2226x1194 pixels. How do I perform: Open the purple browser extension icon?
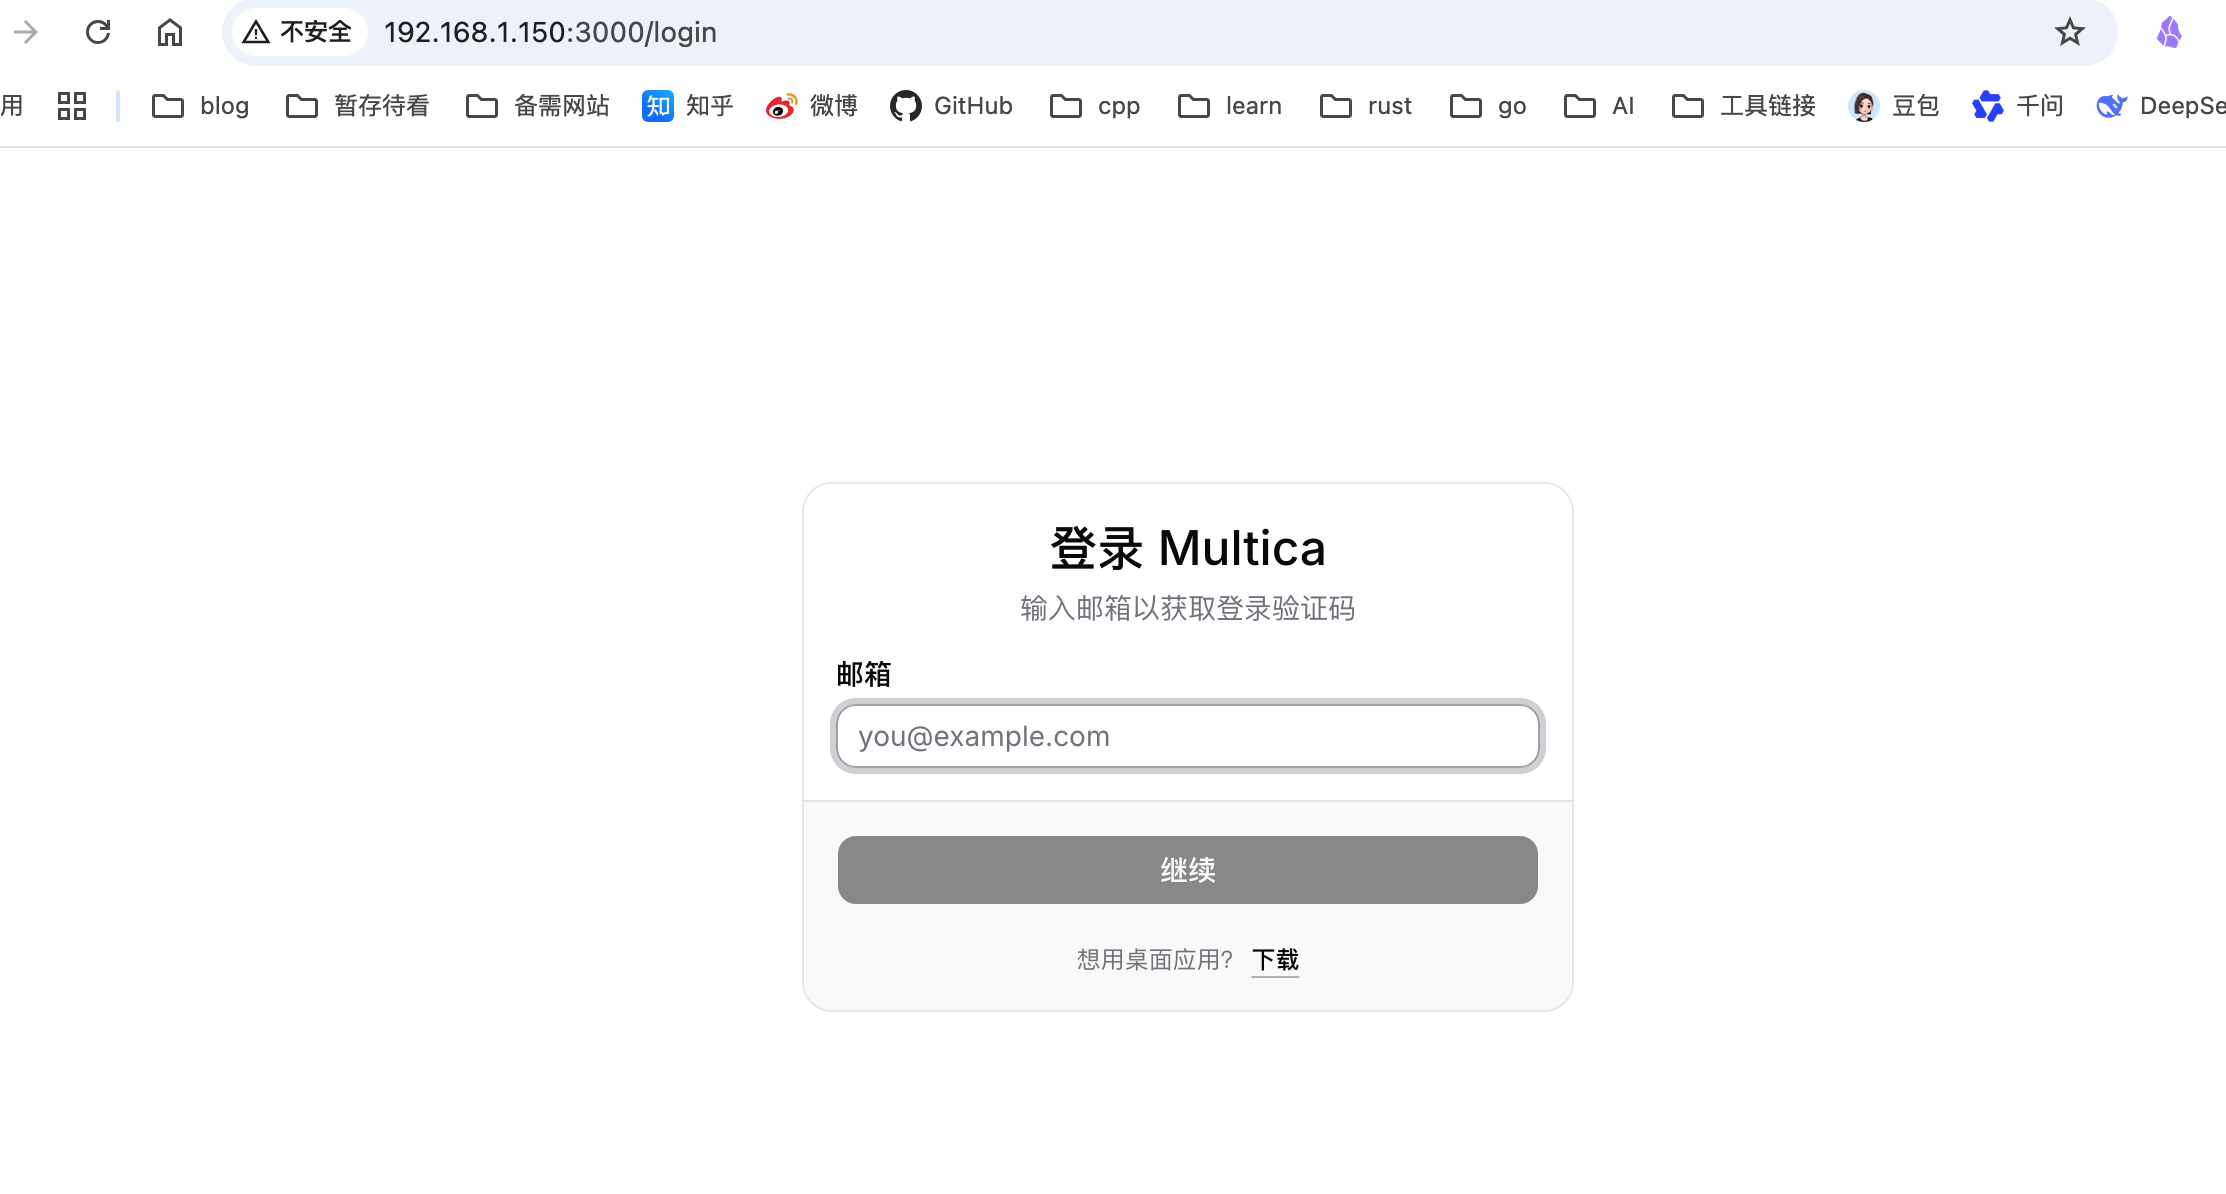[x=2169, y=32]
